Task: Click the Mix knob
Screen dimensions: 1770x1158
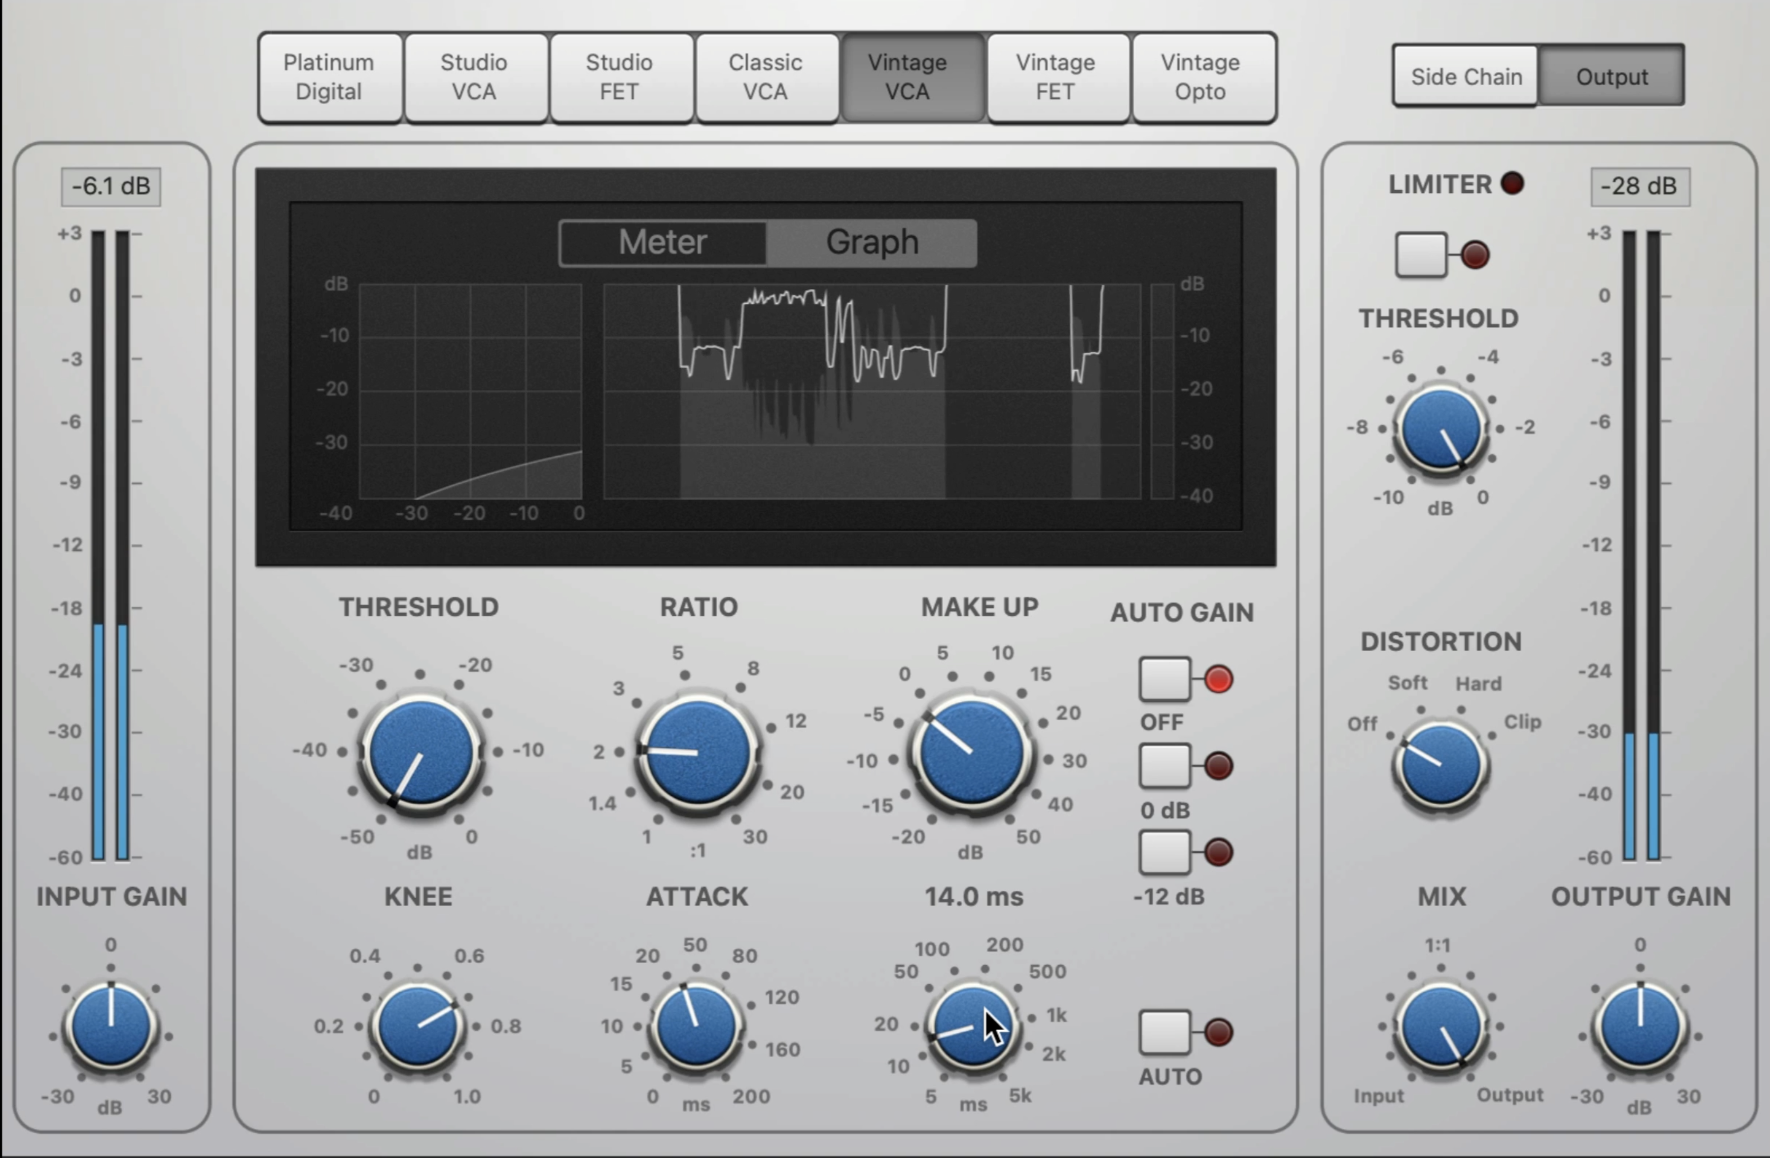Action: tap(1440, 1026)
